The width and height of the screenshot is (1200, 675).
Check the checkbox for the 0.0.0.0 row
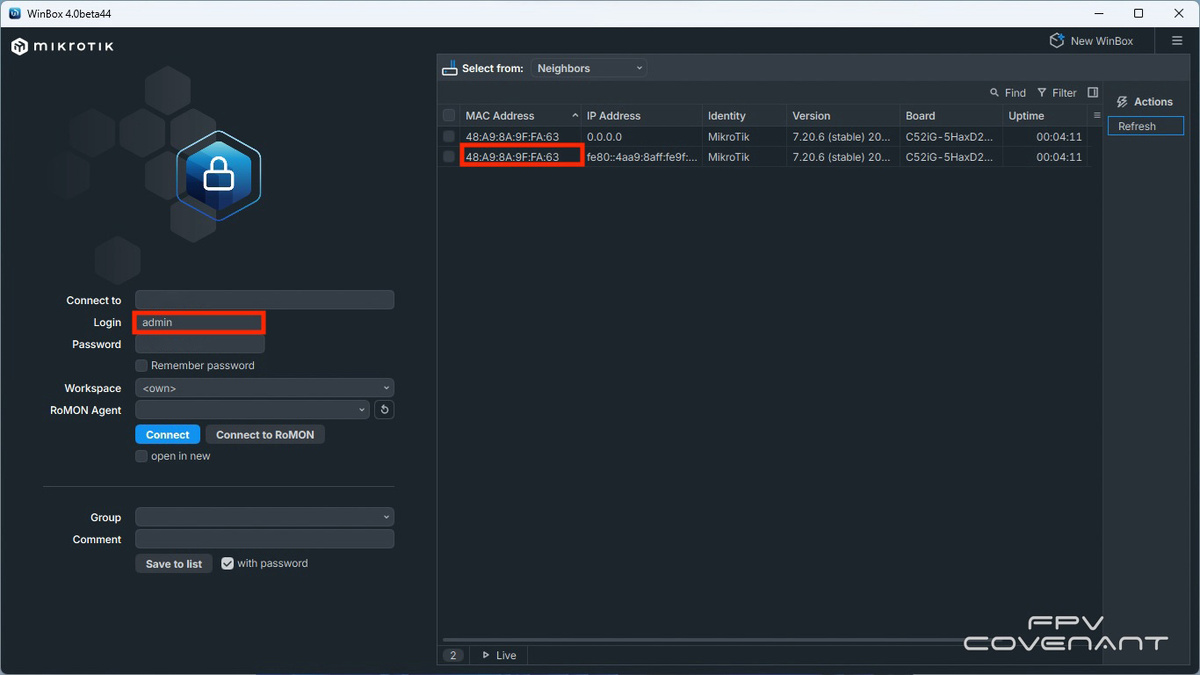coord(449,136)
